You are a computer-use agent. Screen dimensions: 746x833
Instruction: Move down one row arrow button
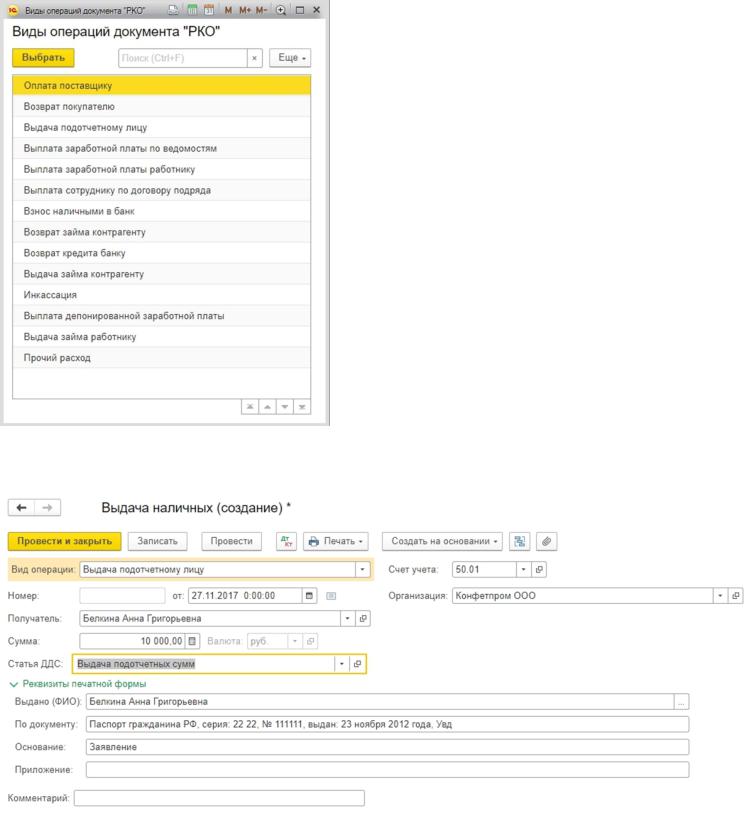tap(285, 407)
